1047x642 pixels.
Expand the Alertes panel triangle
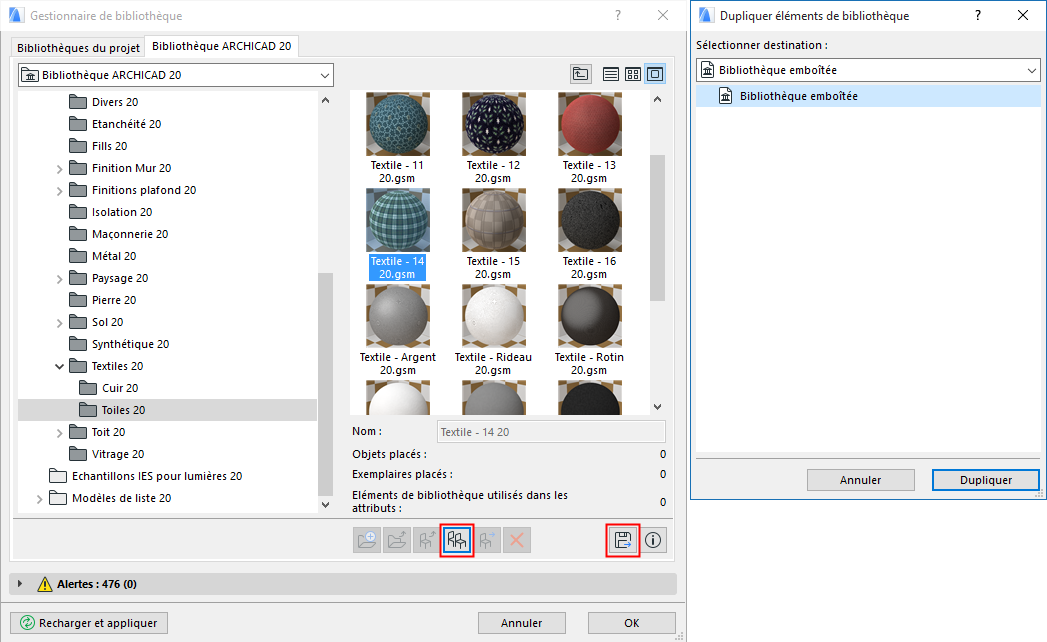20,584
